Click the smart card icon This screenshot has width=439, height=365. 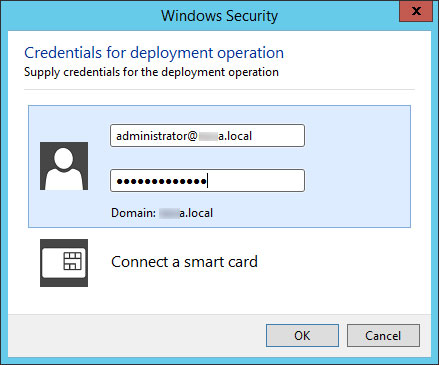point(64,263)
